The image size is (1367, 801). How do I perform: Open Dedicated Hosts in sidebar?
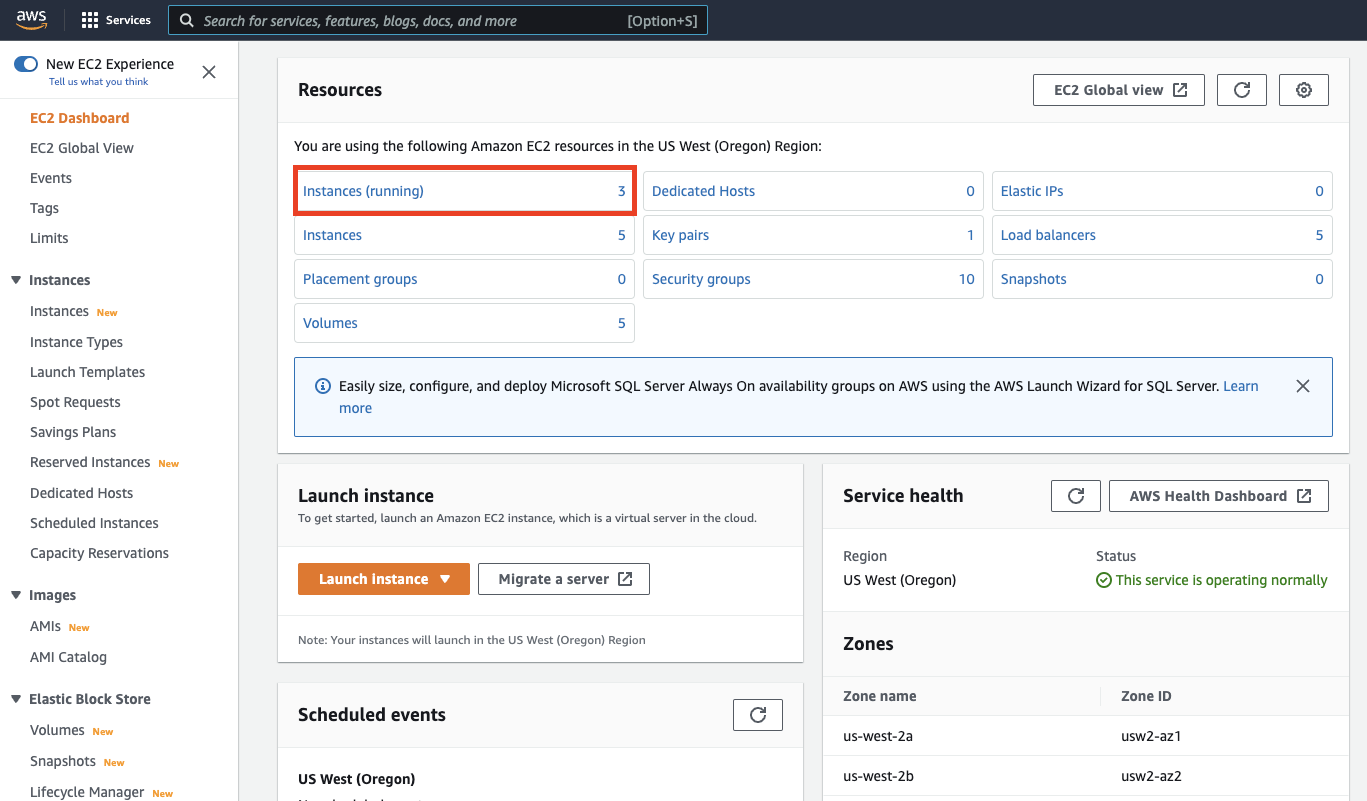(x=81, y=493)
